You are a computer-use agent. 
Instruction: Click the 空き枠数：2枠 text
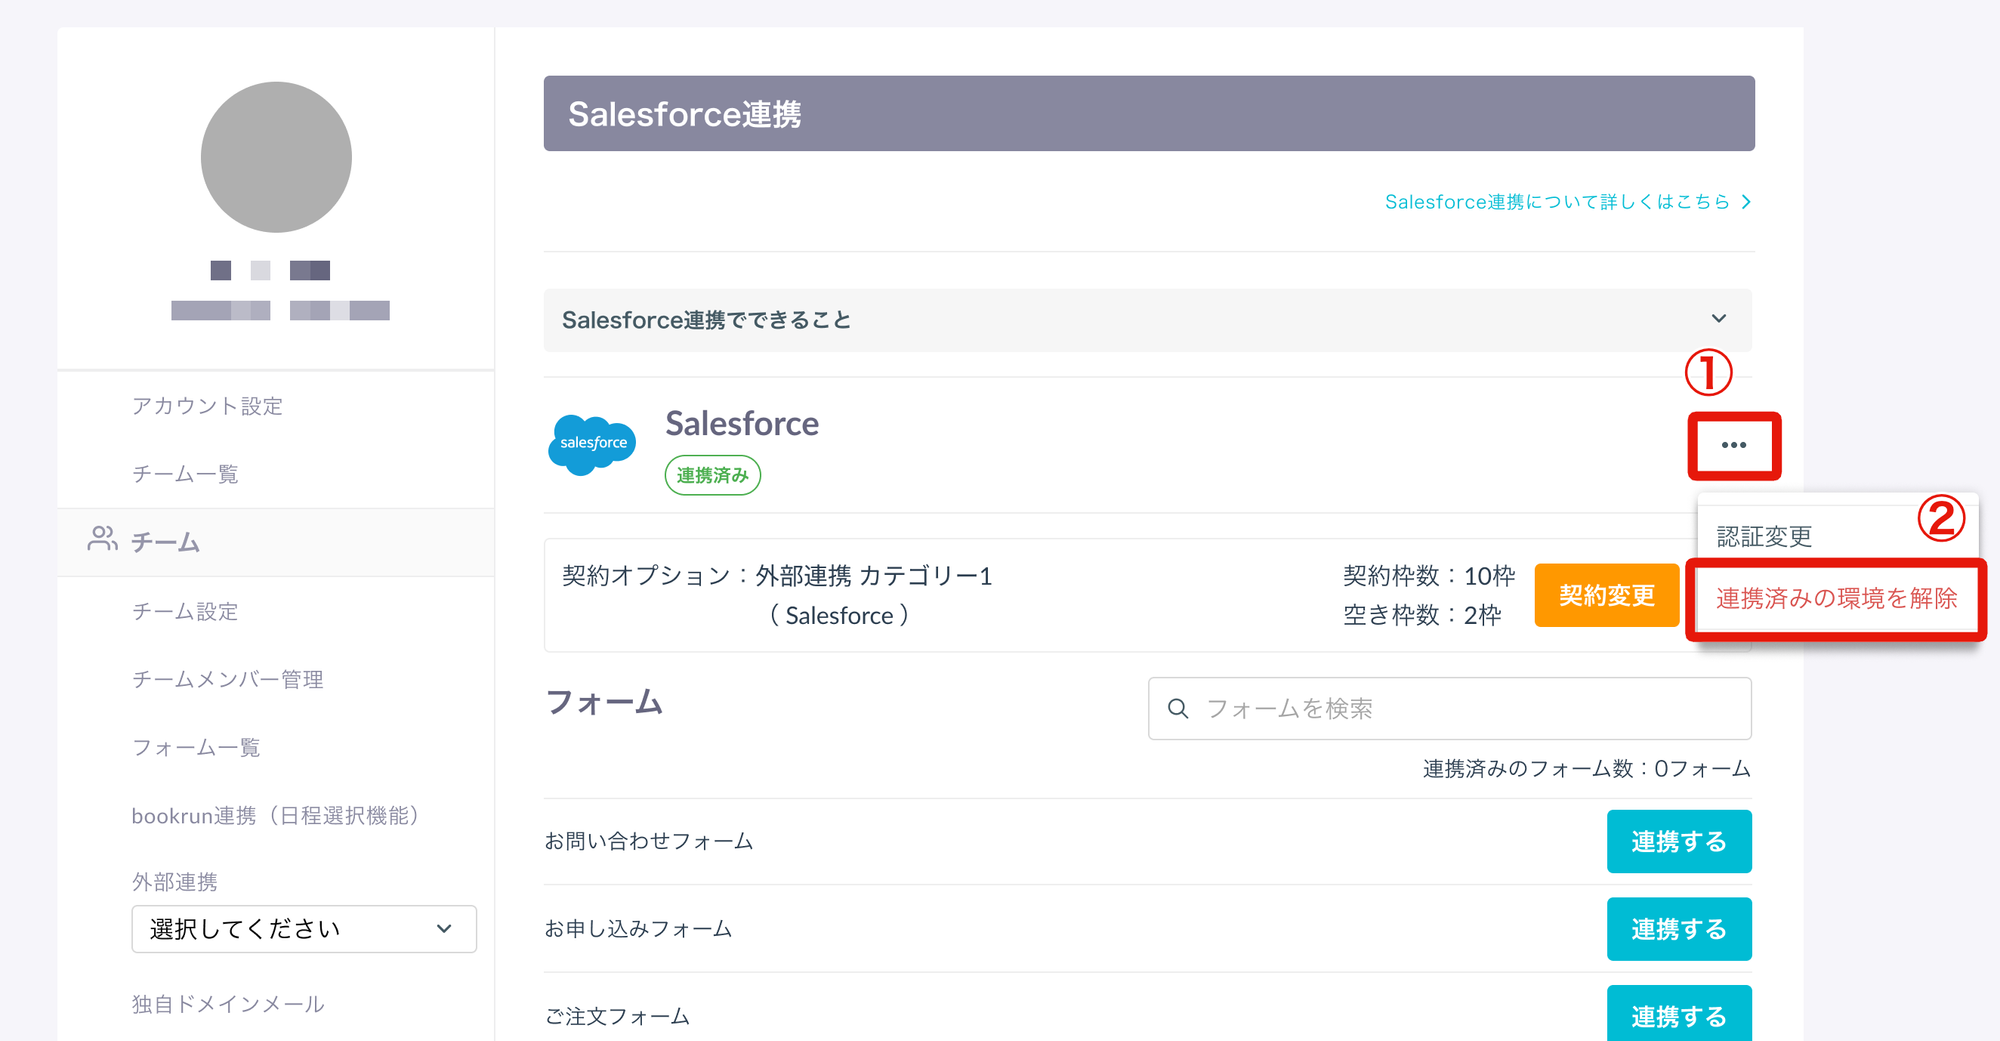pos(1422,615)
